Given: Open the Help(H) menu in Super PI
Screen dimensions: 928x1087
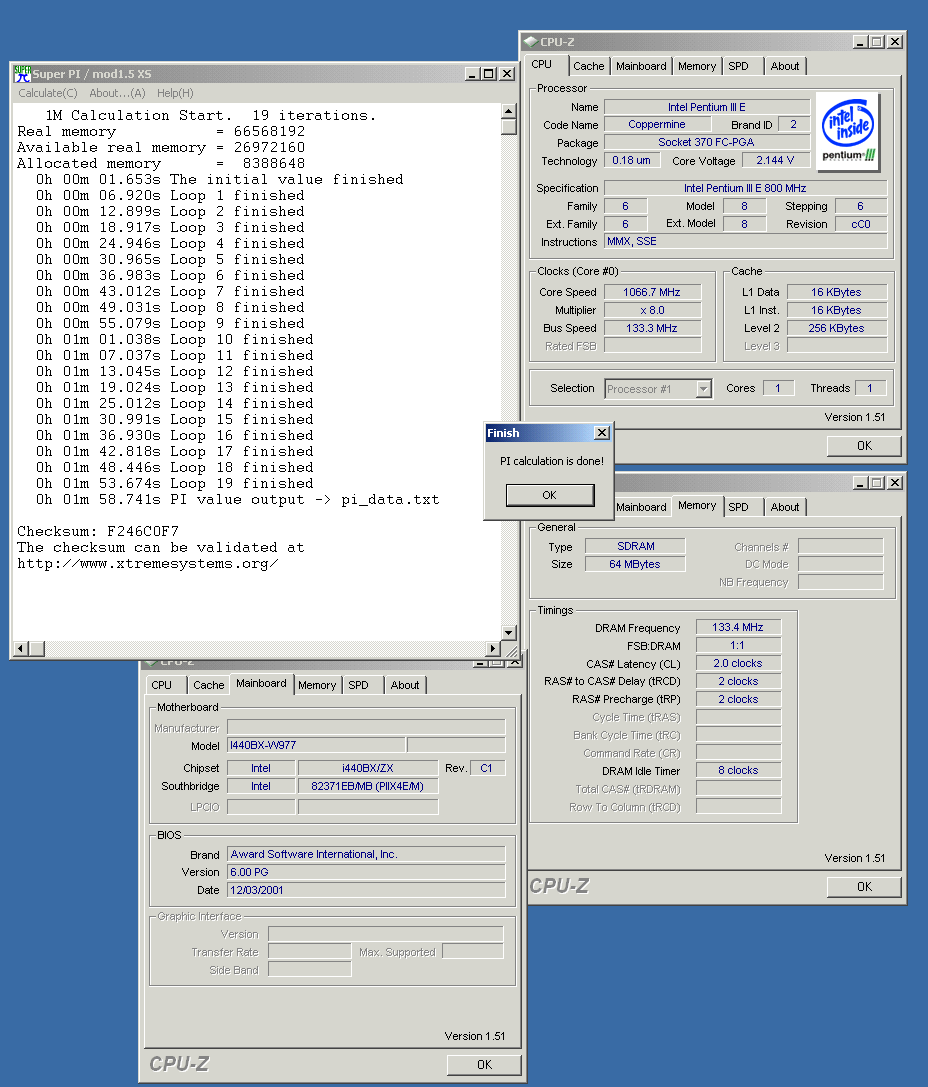Looking at the screenshot, I should [x=175, y=93].
